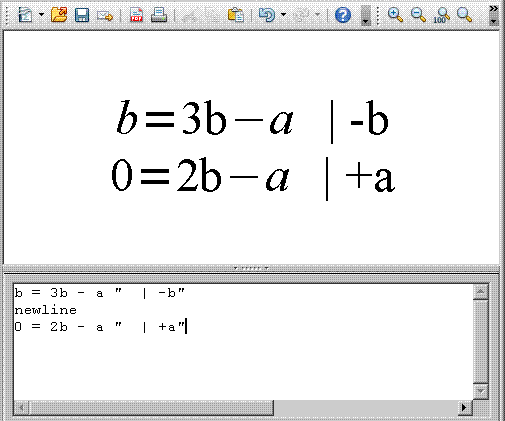505x421 pixels.
Task: Click inside the formula command text field
Action: 243,342
